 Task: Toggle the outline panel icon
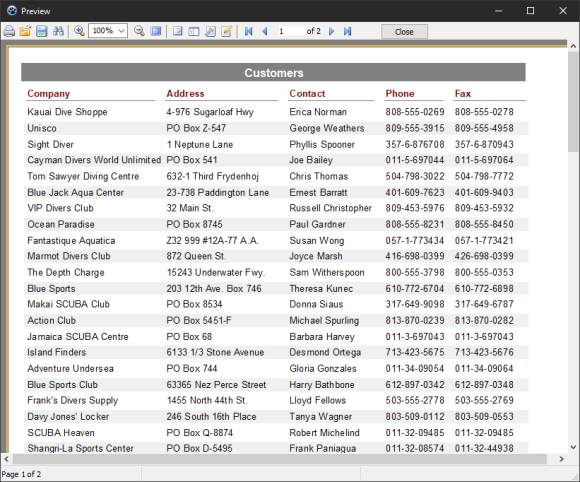point(177,31)
